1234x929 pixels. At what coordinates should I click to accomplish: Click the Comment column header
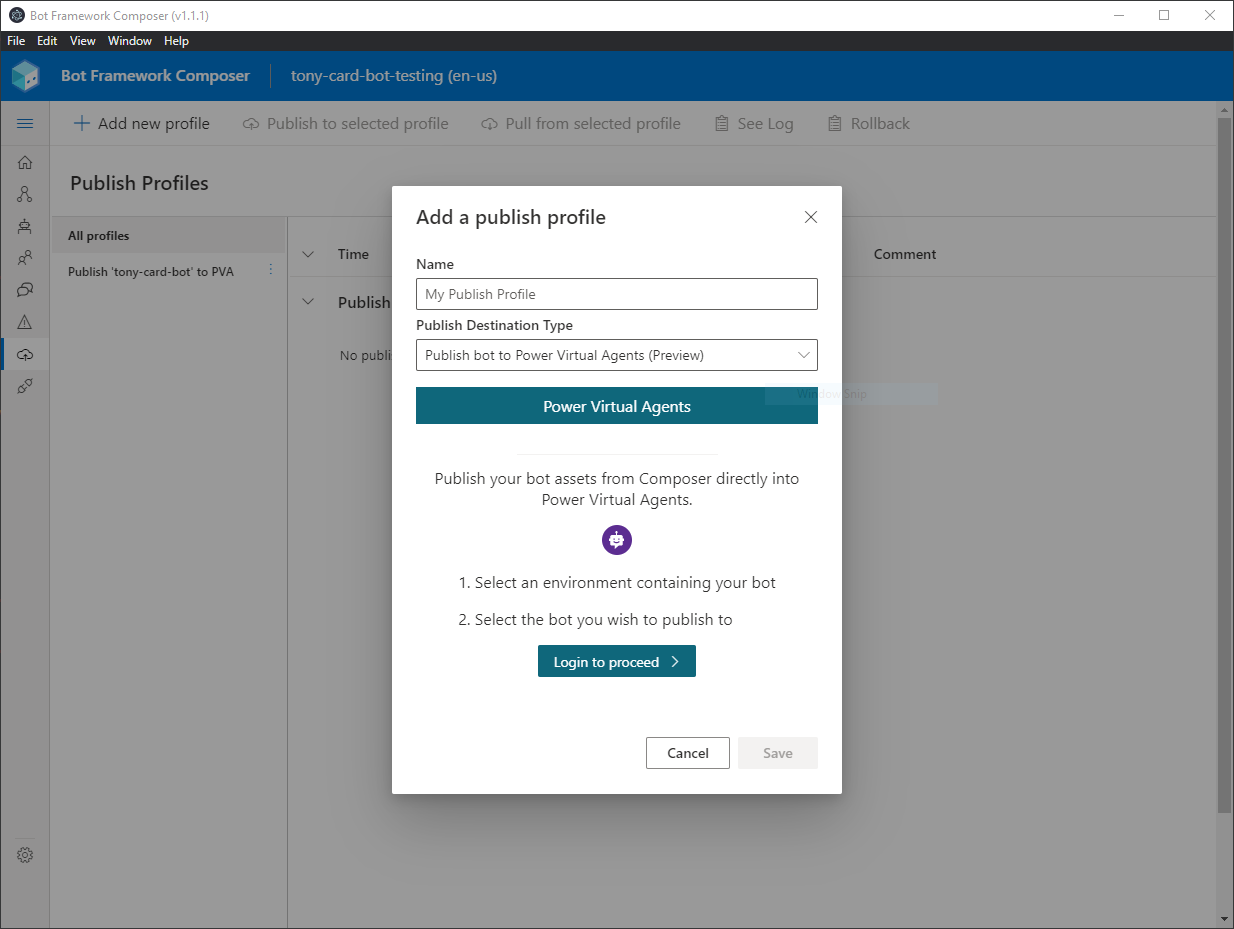[x=905, y=254]
